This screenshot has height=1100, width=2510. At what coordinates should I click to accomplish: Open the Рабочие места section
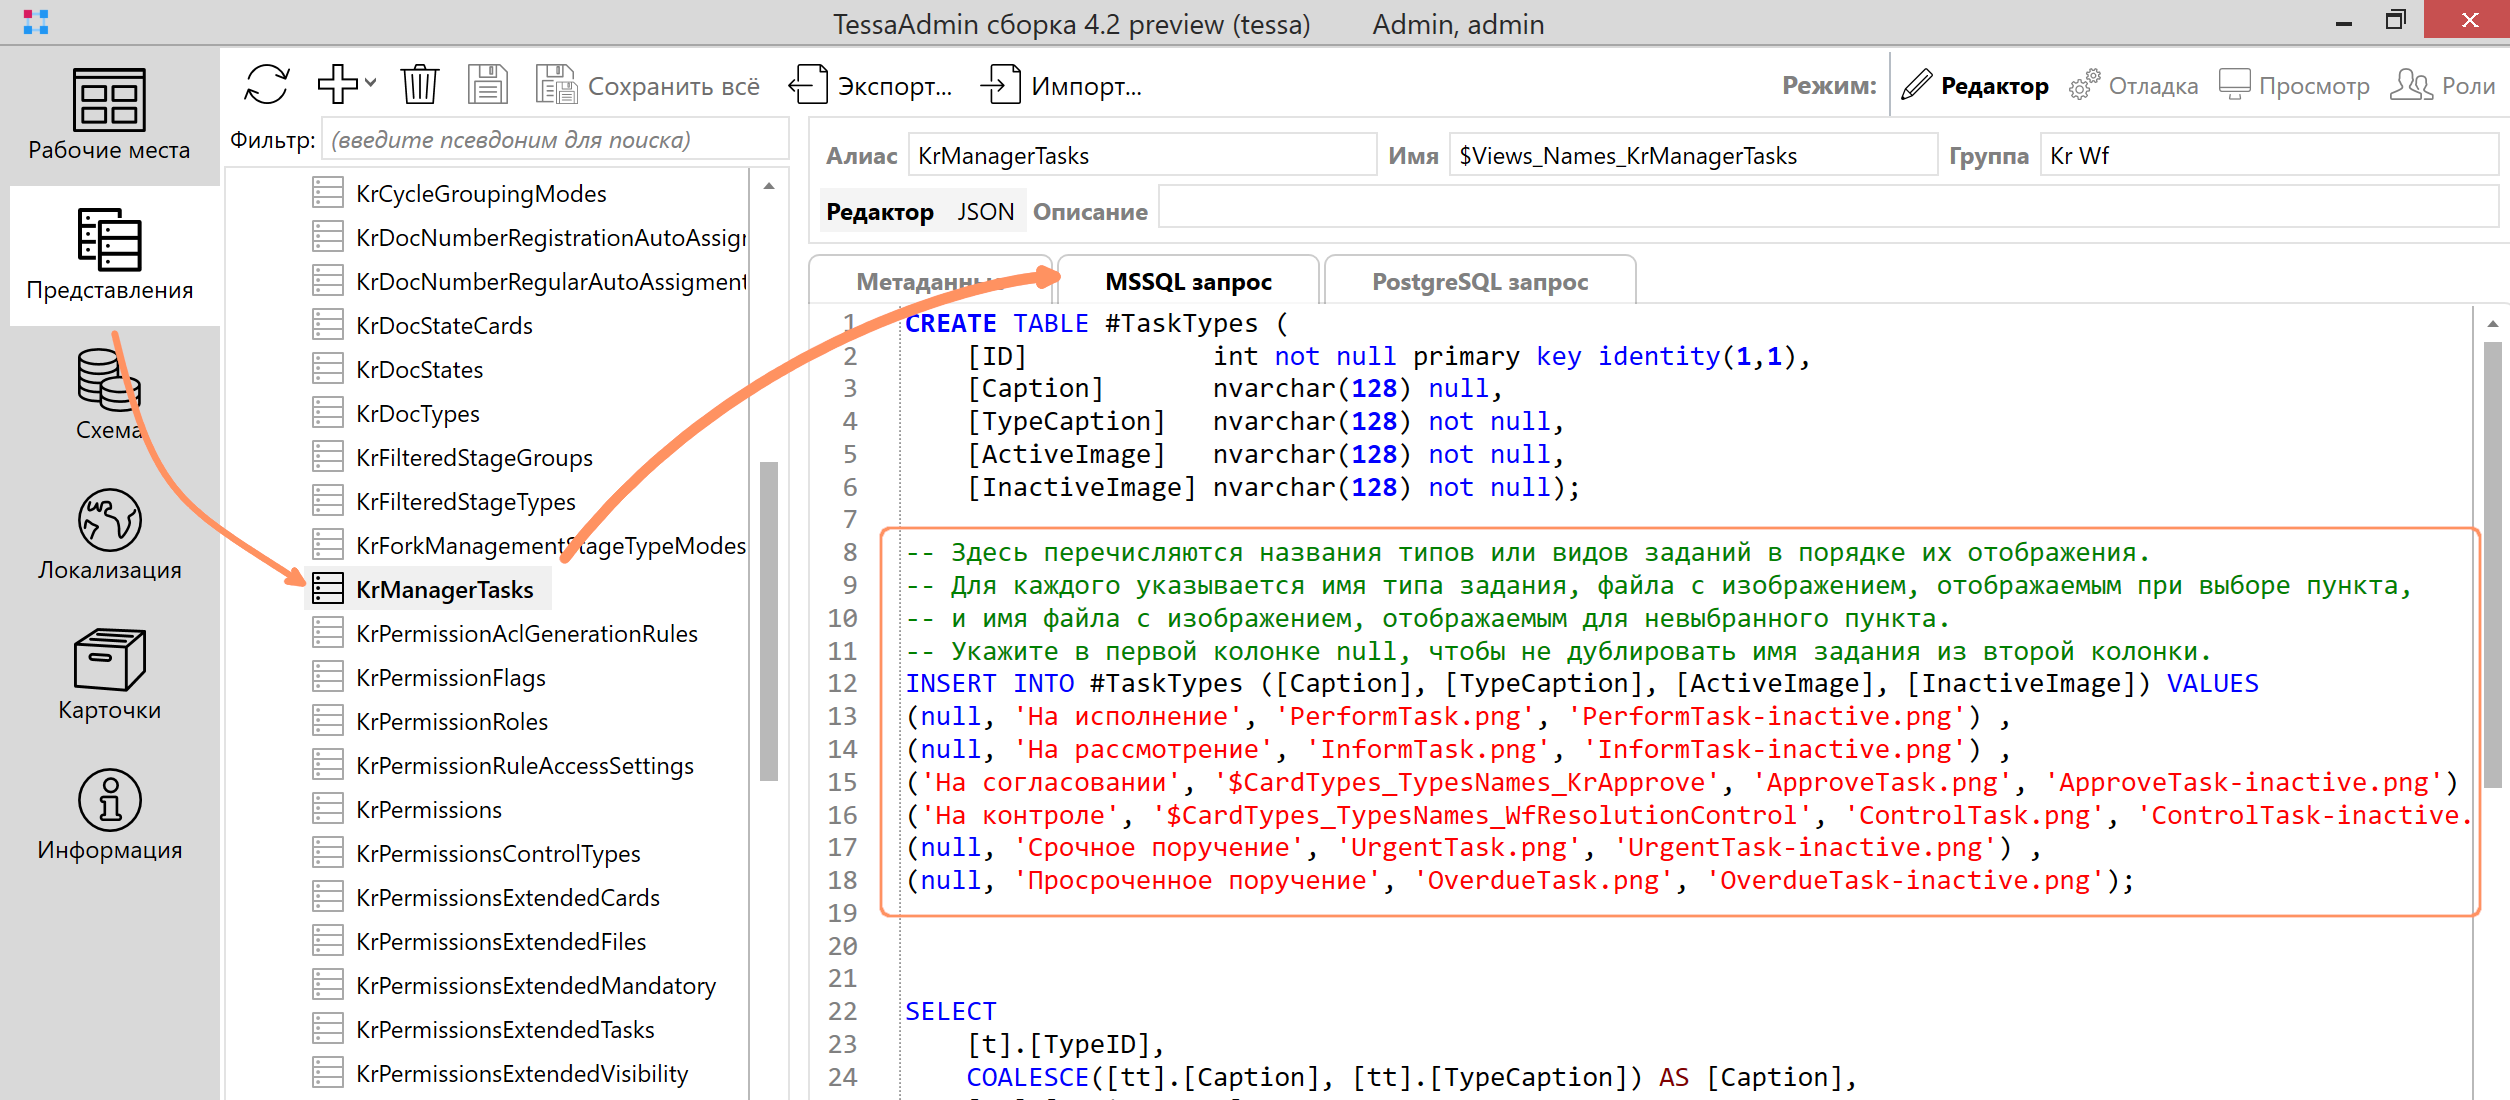[109, 115]
